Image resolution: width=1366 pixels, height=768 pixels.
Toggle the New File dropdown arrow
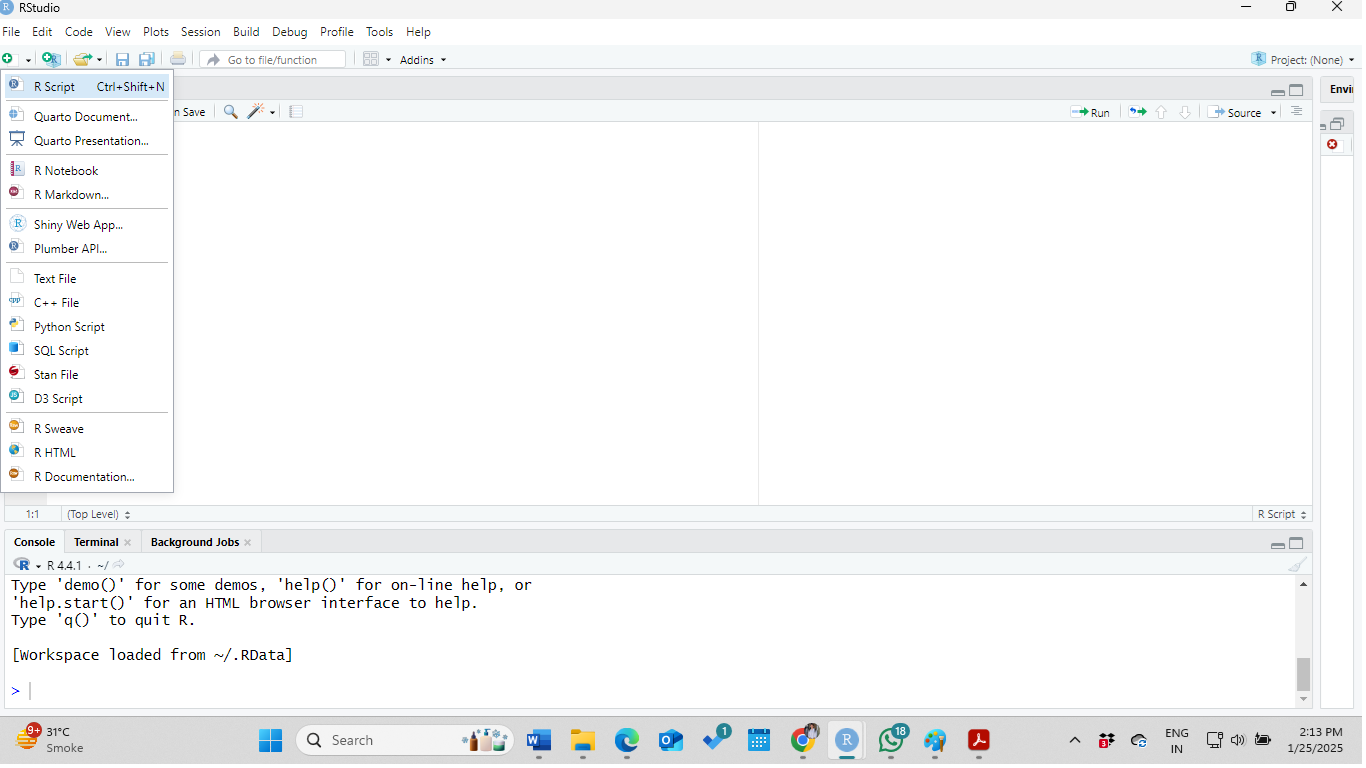(28, 60)
